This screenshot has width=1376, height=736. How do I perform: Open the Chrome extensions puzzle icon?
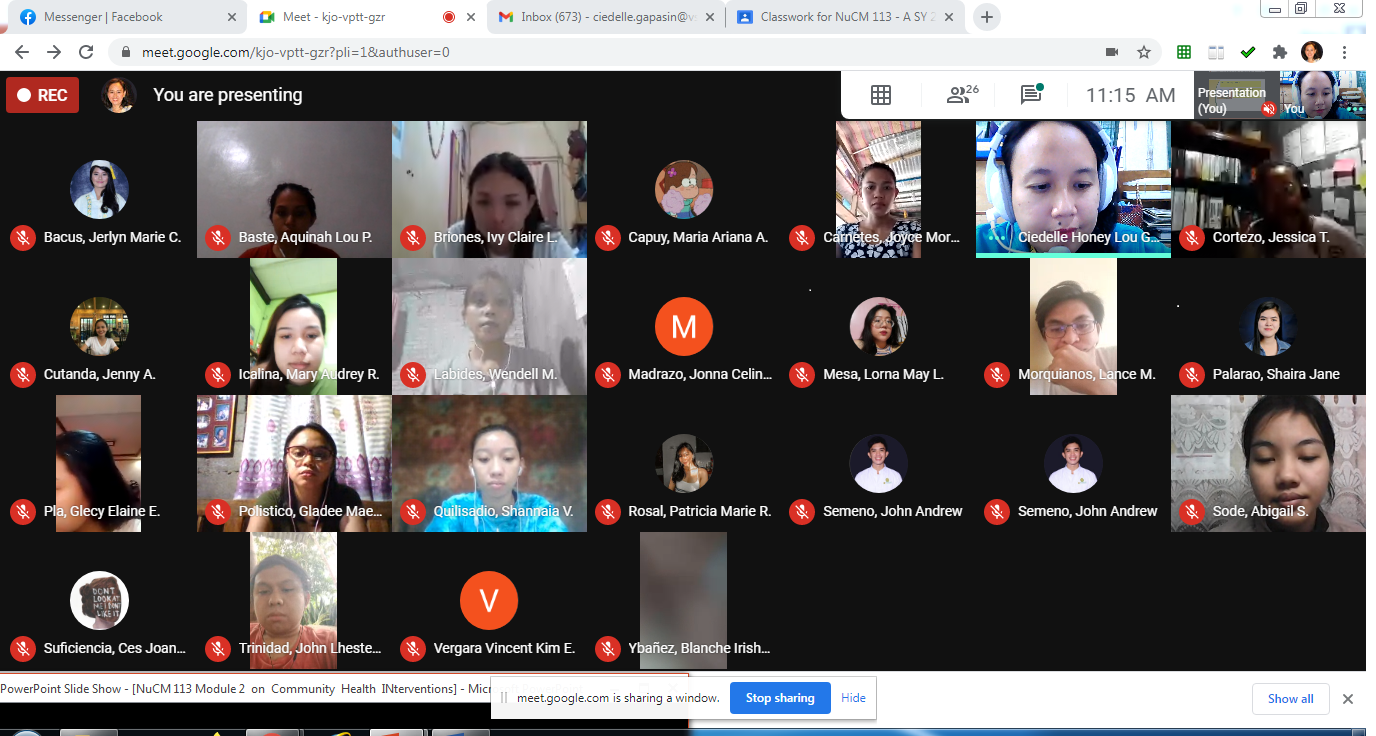1279,52
